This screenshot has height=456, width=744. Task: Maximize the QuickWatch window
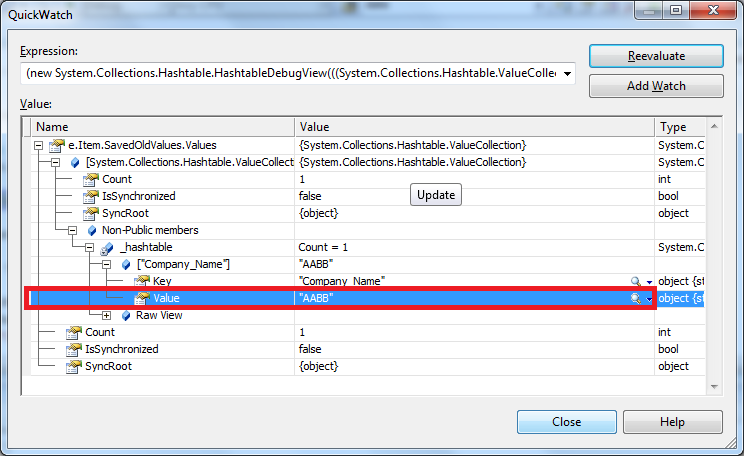coord(676,10)
